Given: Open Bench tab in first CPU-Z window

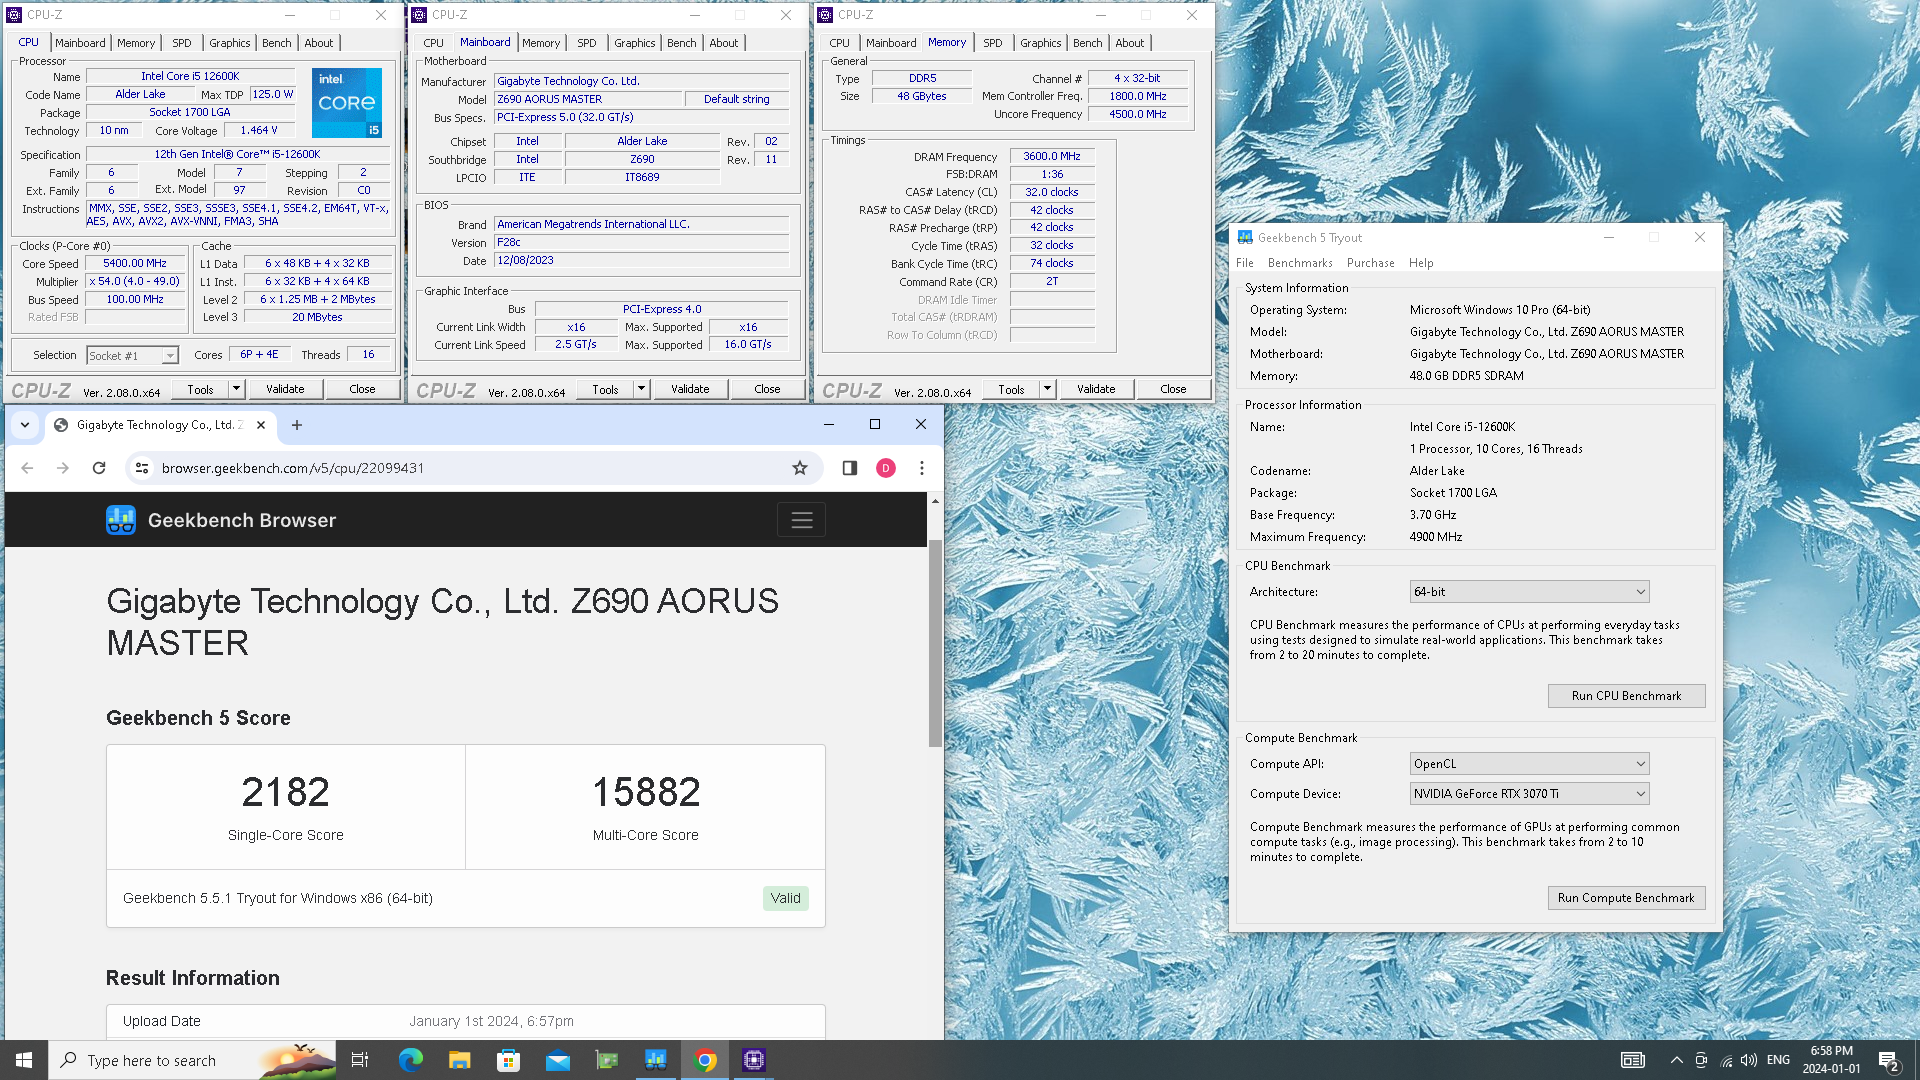Looking at the screenshot, I should 277,43.
